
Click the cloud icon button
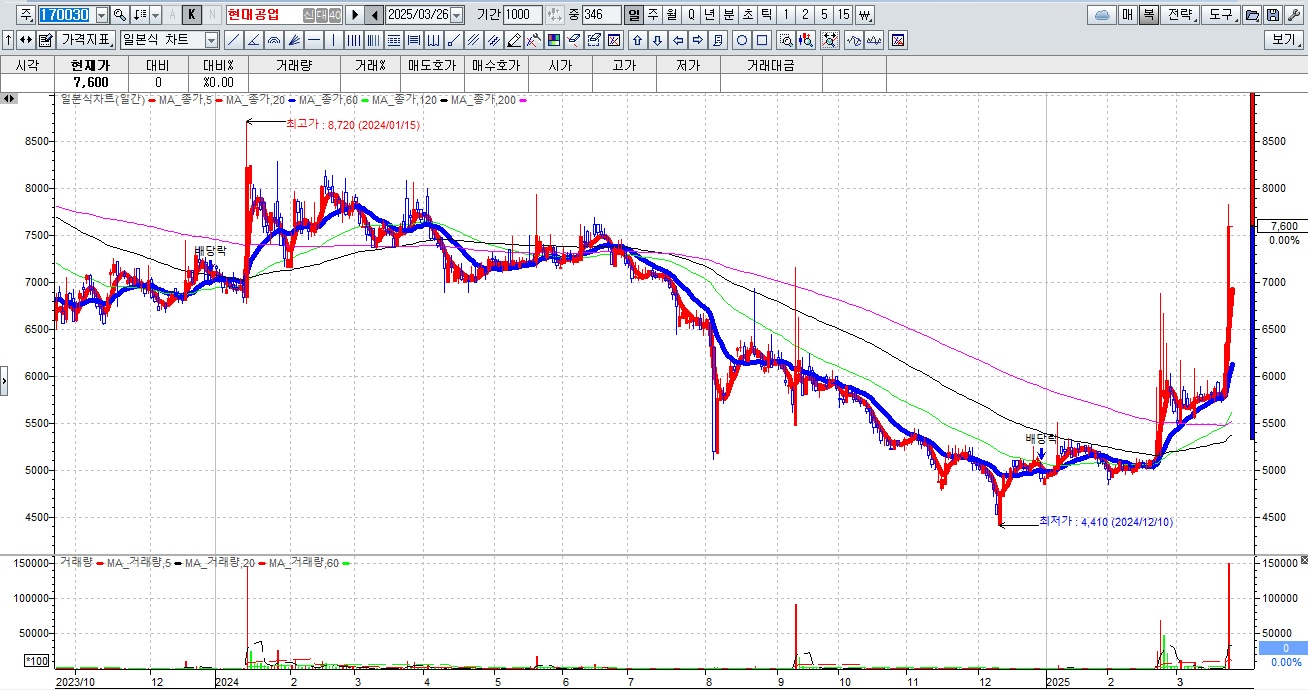pos(1103,15)
